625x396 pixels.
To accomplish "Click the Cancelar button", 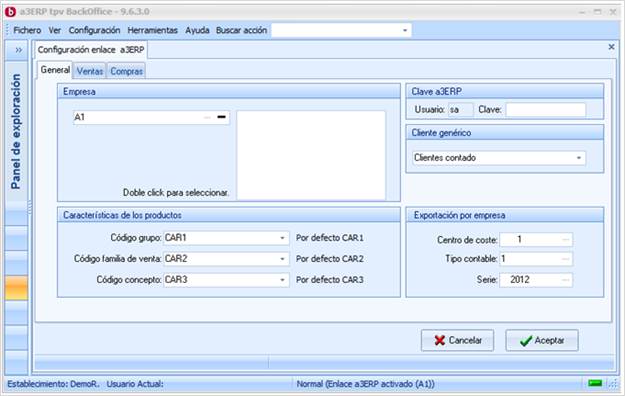I will coord(458,340).
